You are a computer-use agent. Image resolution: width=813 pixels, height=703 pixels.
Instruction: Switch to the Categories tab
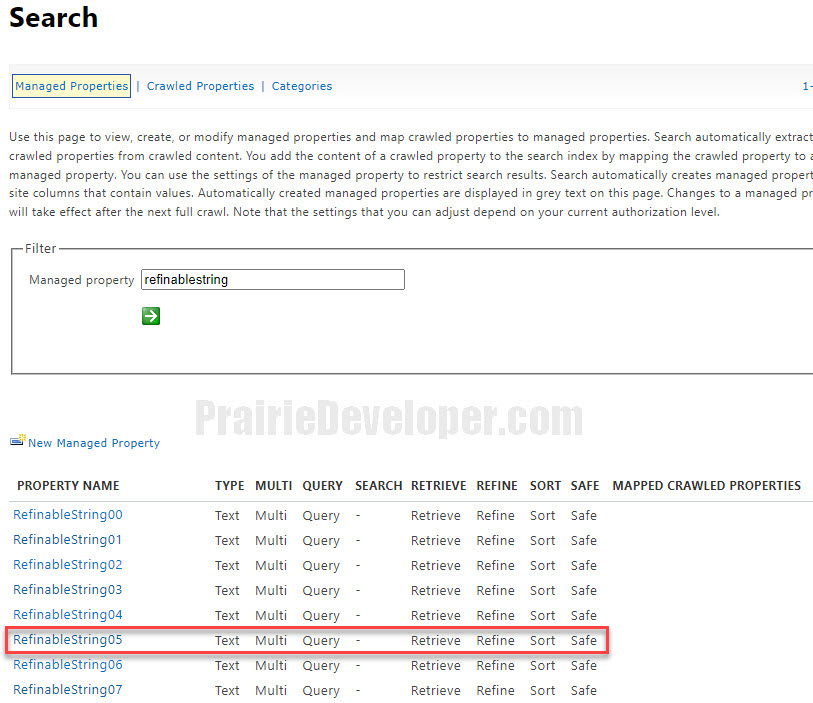pyautogui.click(x=302, y=86)
